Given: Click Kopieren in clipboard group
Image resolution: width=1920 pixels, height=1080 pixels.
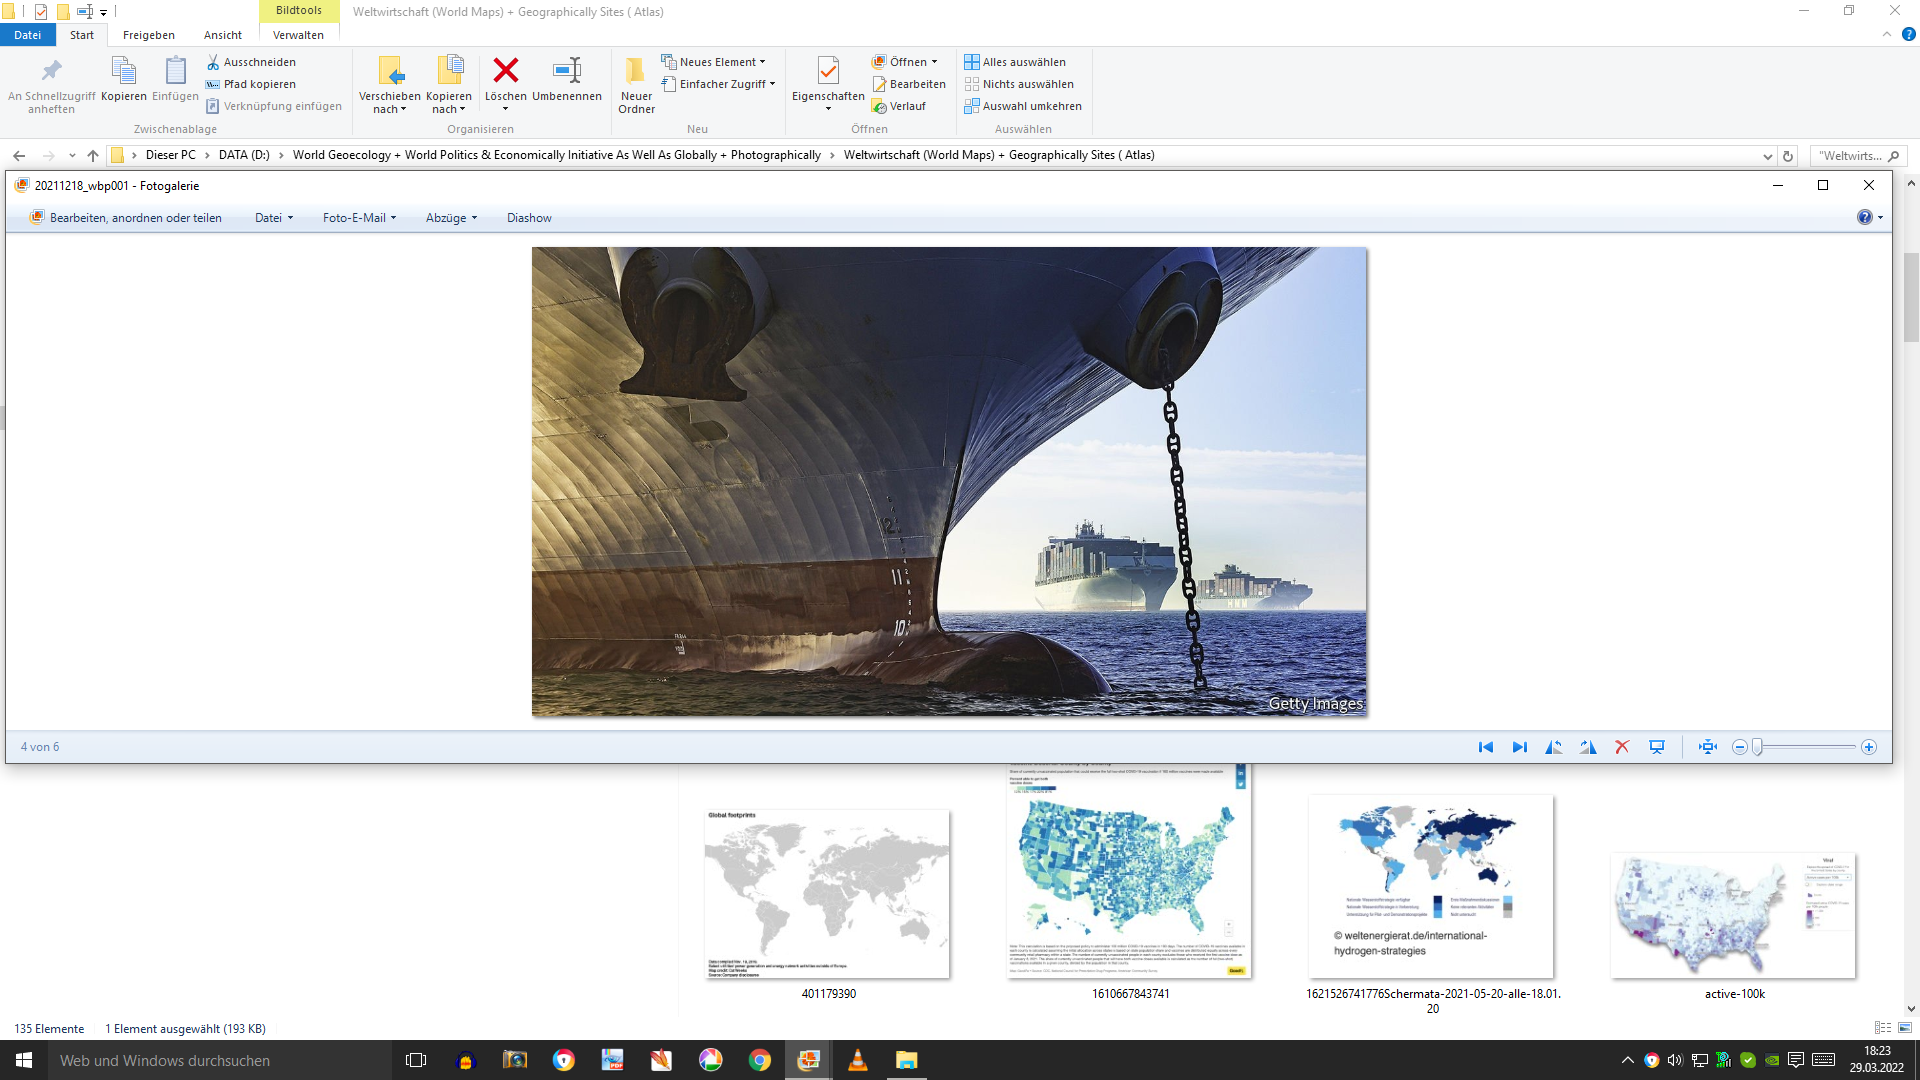Looking at the screenshot, I should (x=124, y=79).
